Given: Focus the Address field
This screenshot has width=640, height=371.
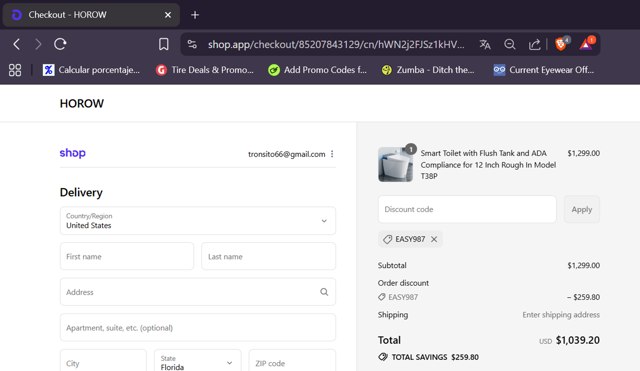Looking at the screenshot, I should 198,292.
